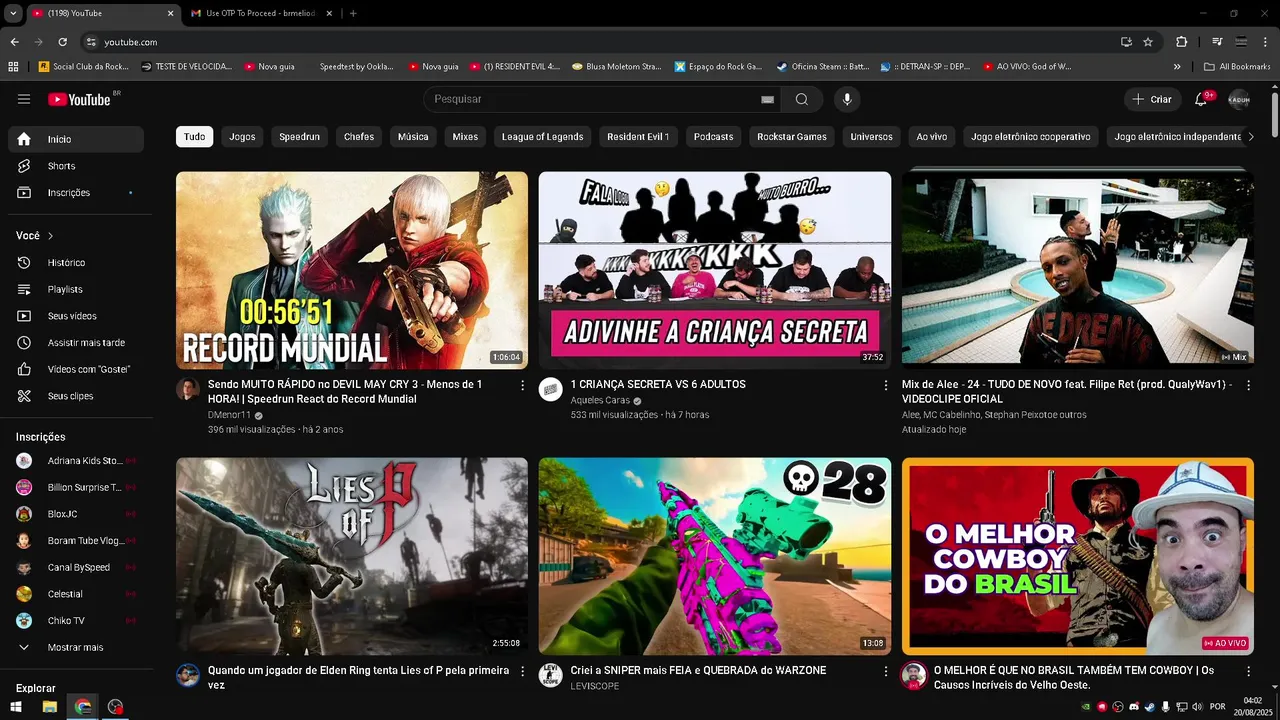
Task: Go back with the browser back arrow
Action: [14, 42]
